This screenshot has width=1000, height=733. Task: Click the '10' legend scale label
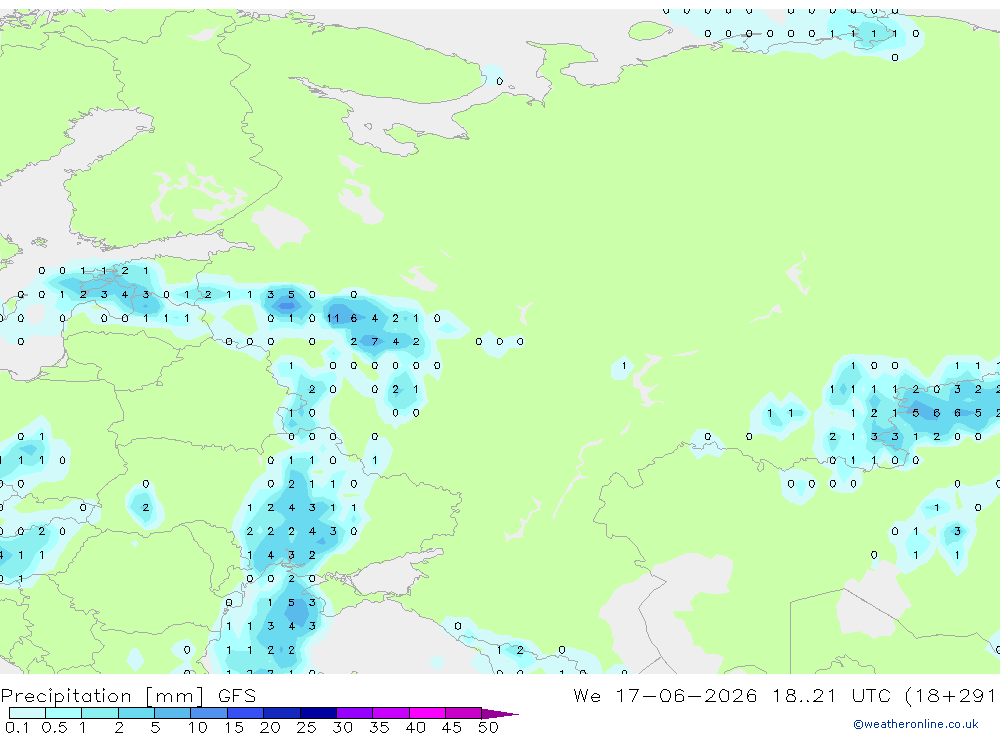[x=198, y=727]
